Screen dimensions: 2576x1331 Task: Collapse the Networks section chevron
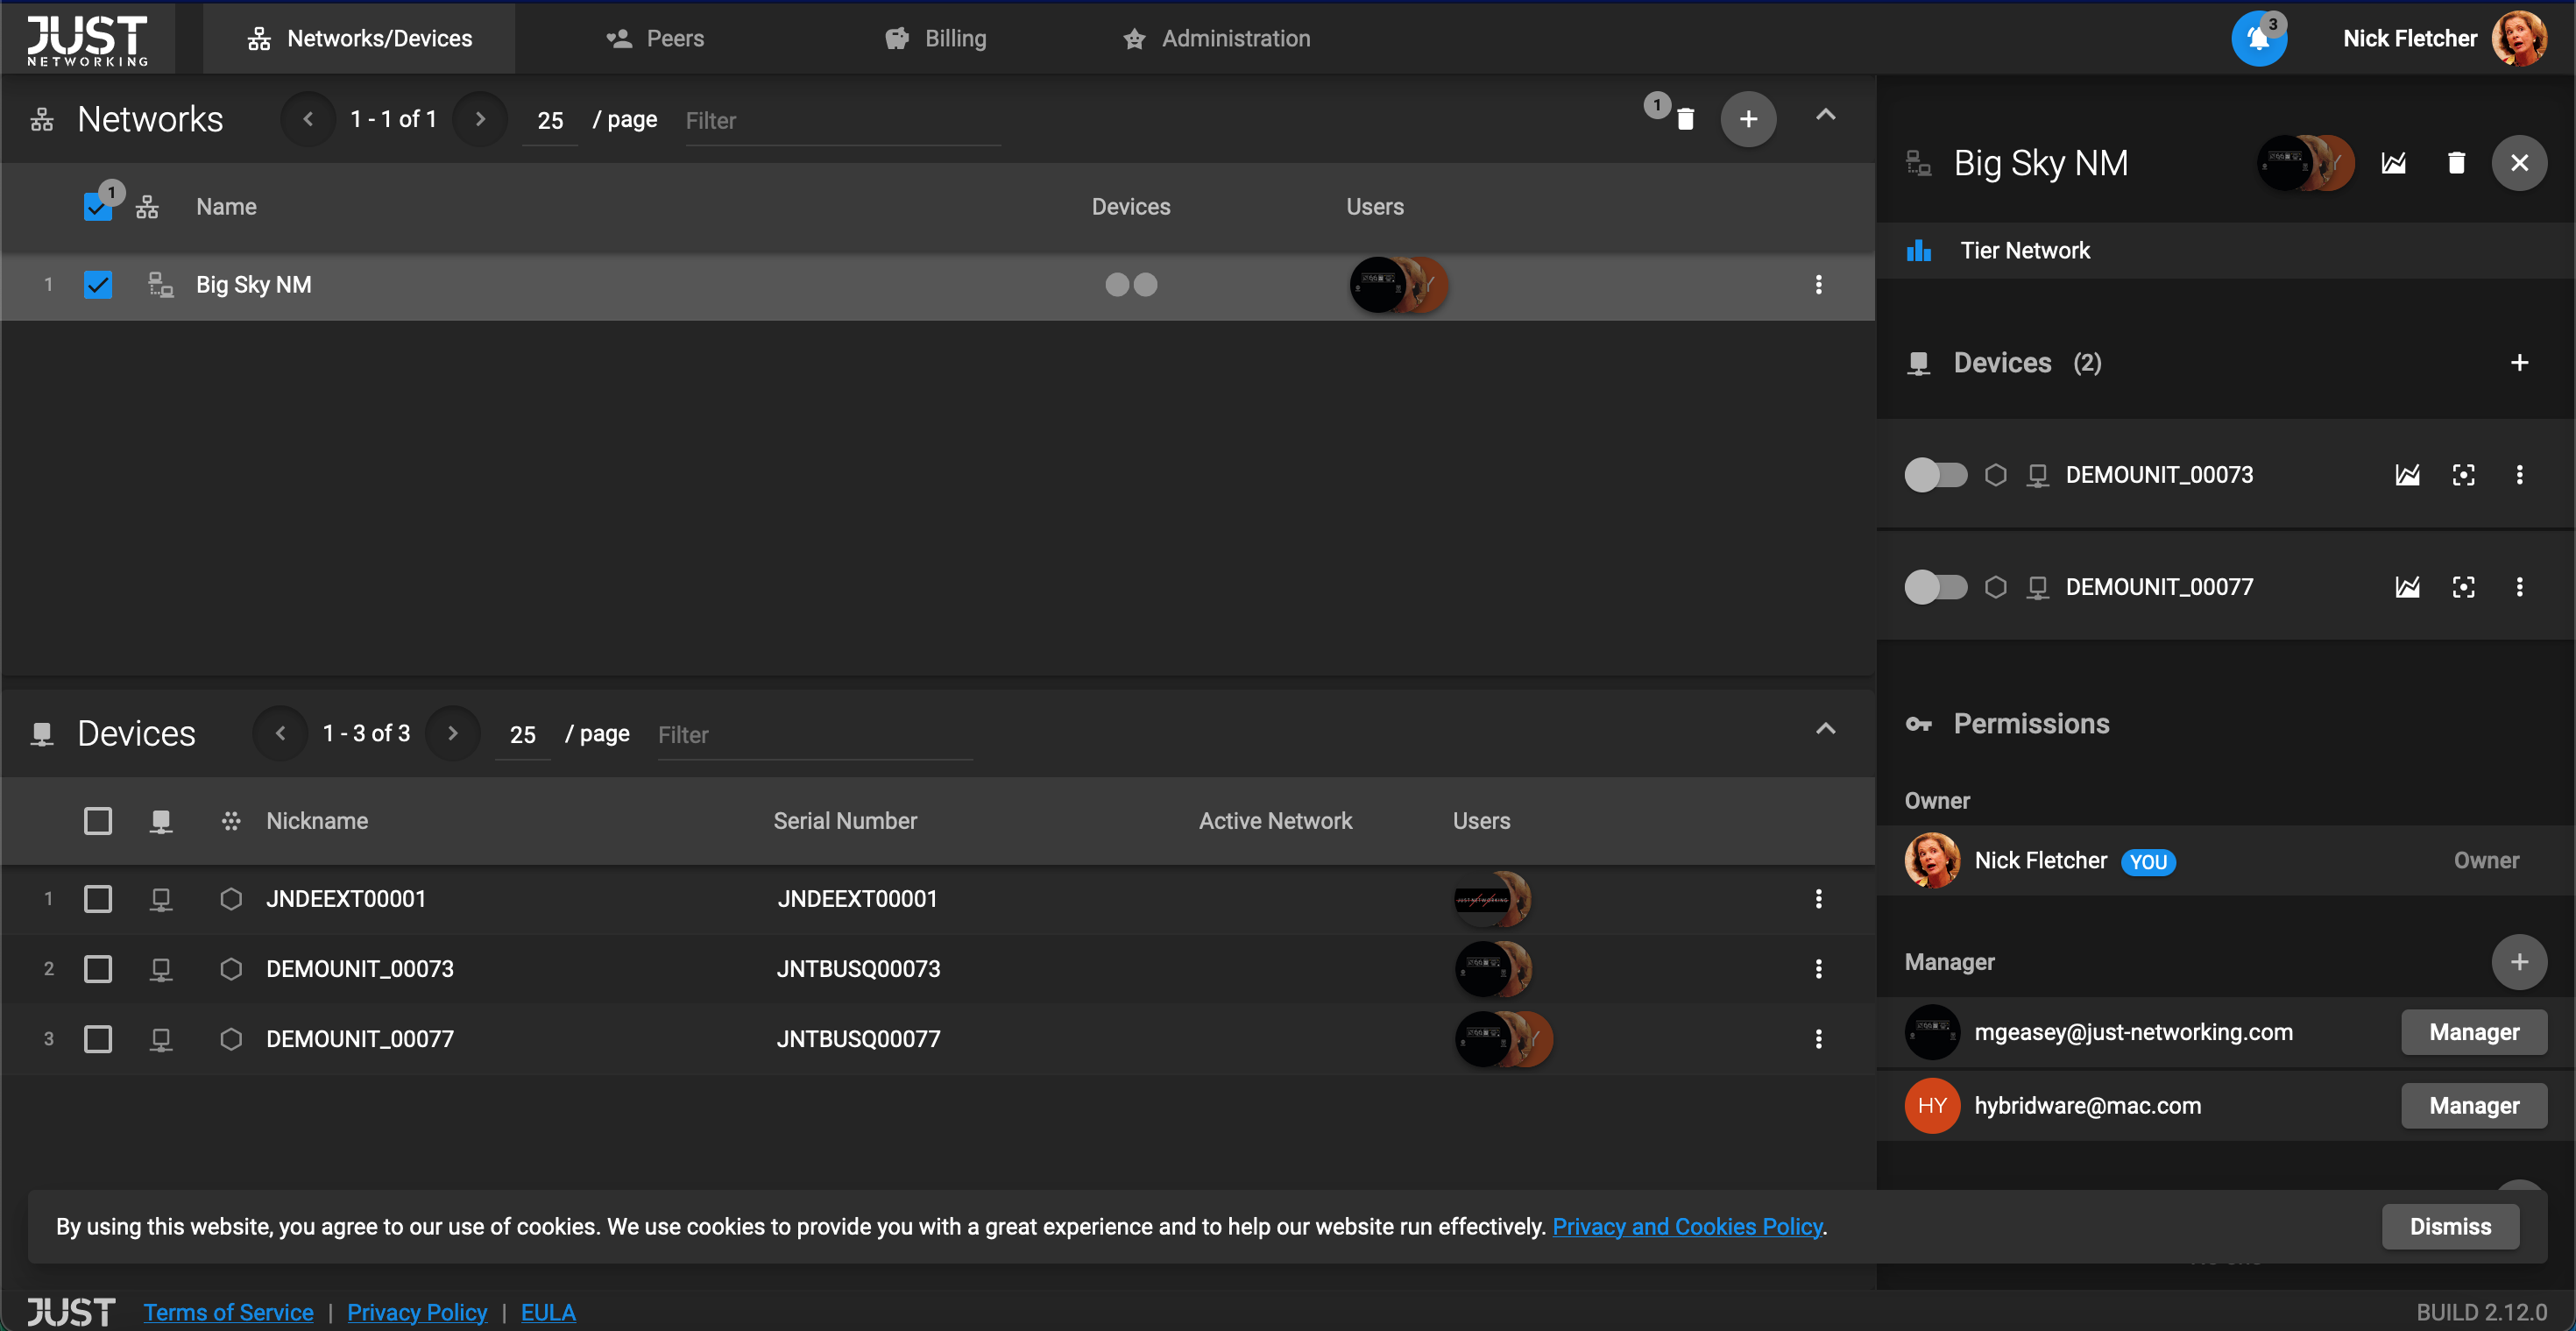tap(1825, 115)
